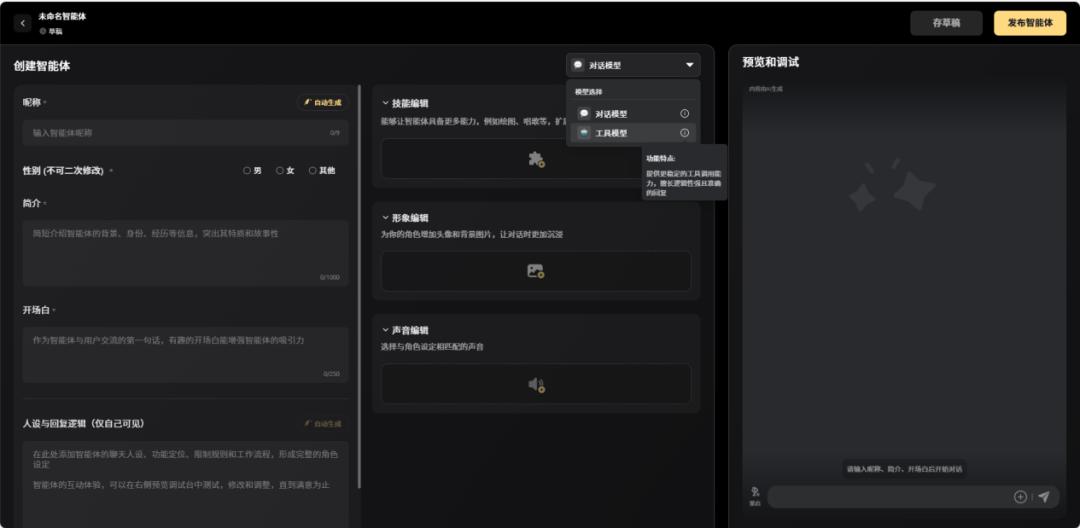Choose 对话模型 from the model list
The height and width of the screenshot is (528, 1080).
tap(612, 114)
